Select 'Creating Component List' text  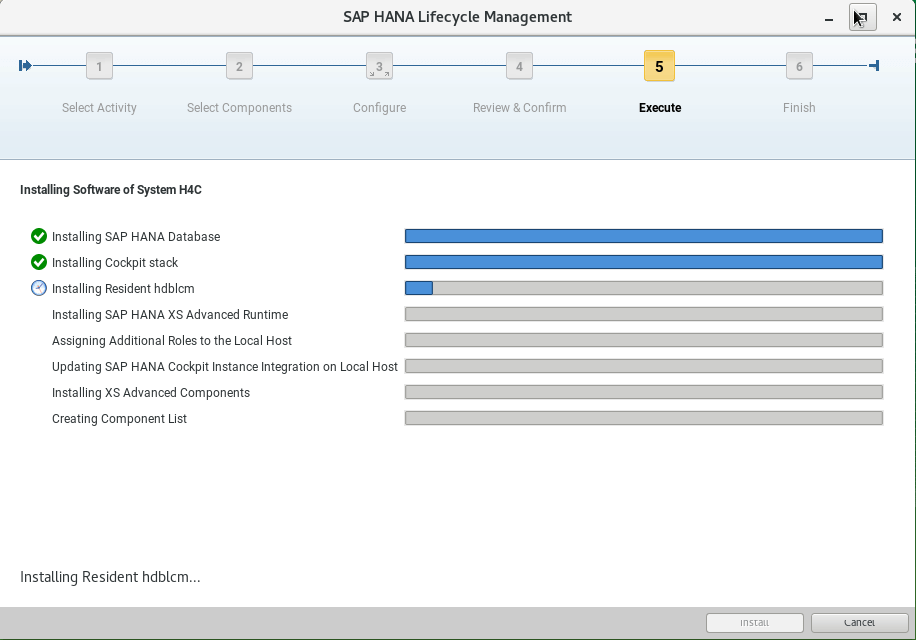coord(119,419)
